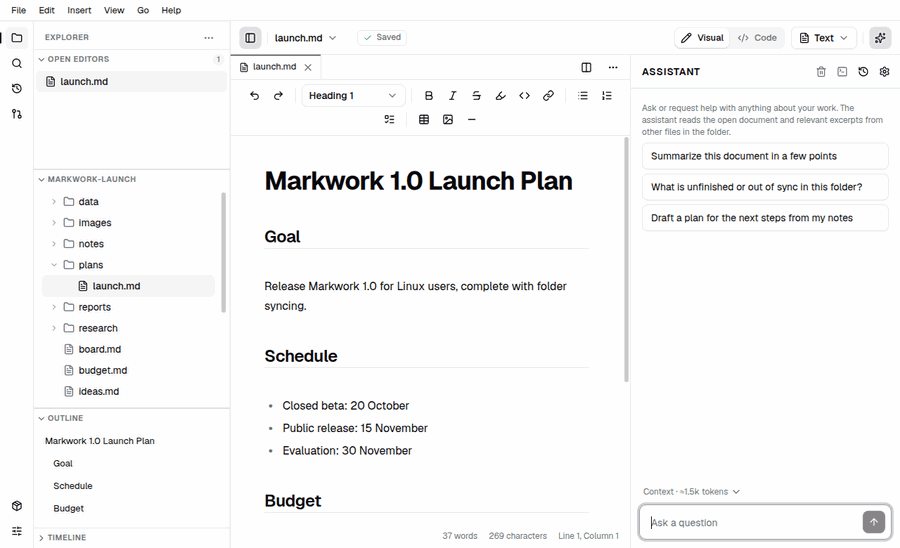The height and width of the screenshot is (548, 900).
Task: Open assistant chat history icon
Action: 863,72
